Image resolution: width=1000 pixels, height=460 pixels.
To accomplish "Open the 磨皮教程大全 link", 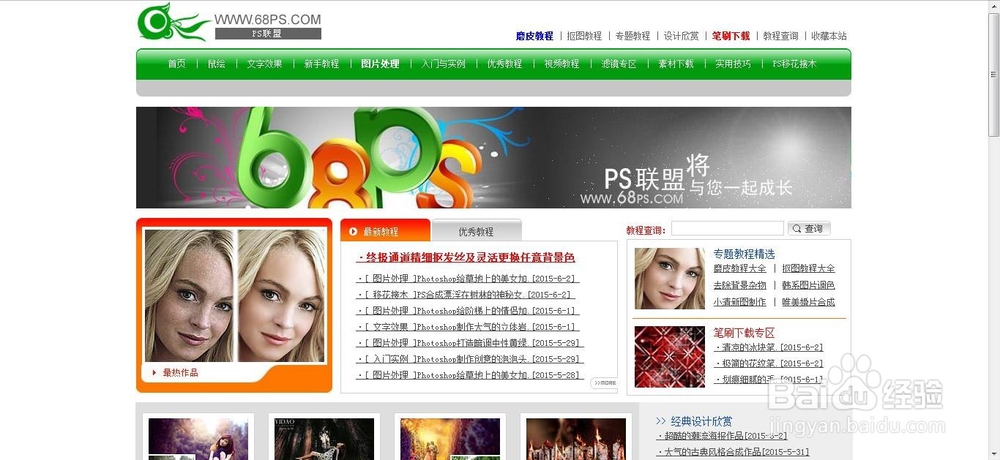I will [x=740, y=269].
